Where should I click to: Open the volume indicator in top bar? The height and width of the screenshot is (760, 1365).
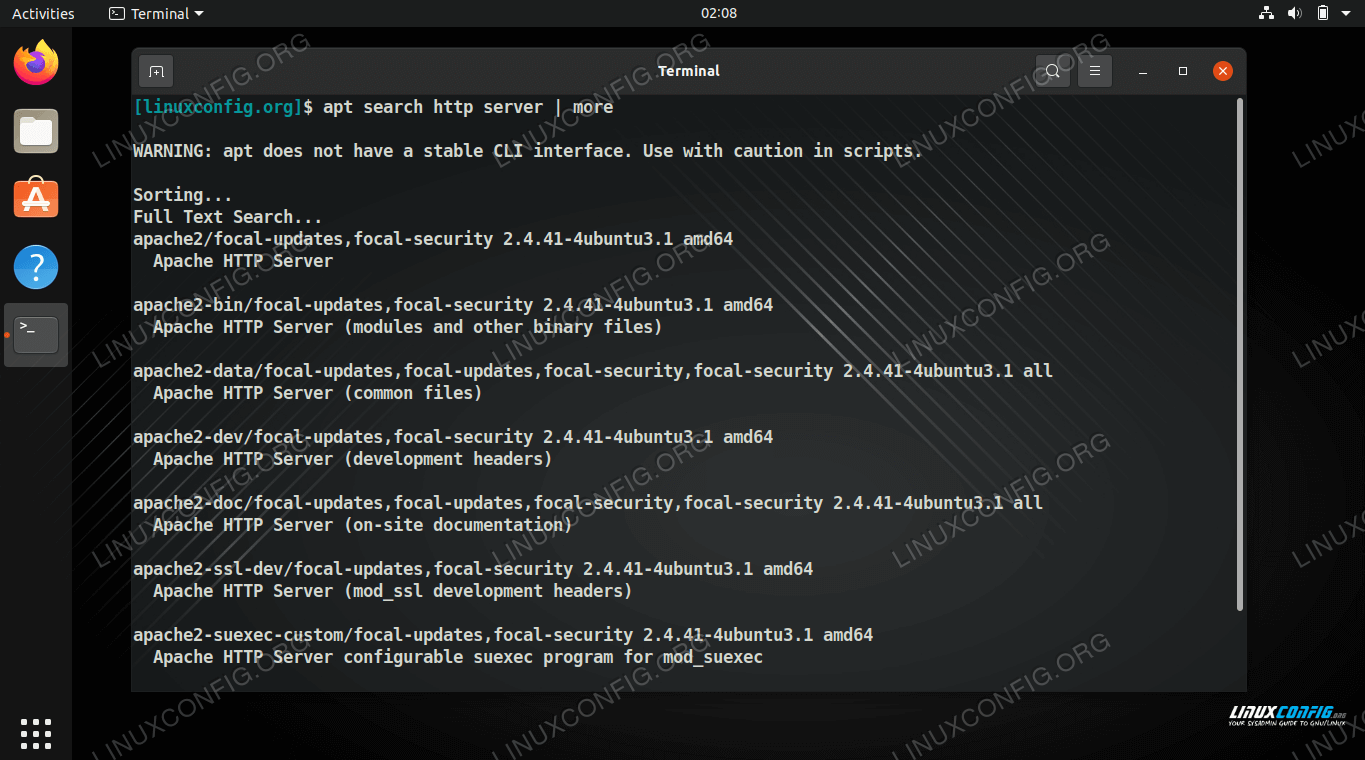[1294, 13]
